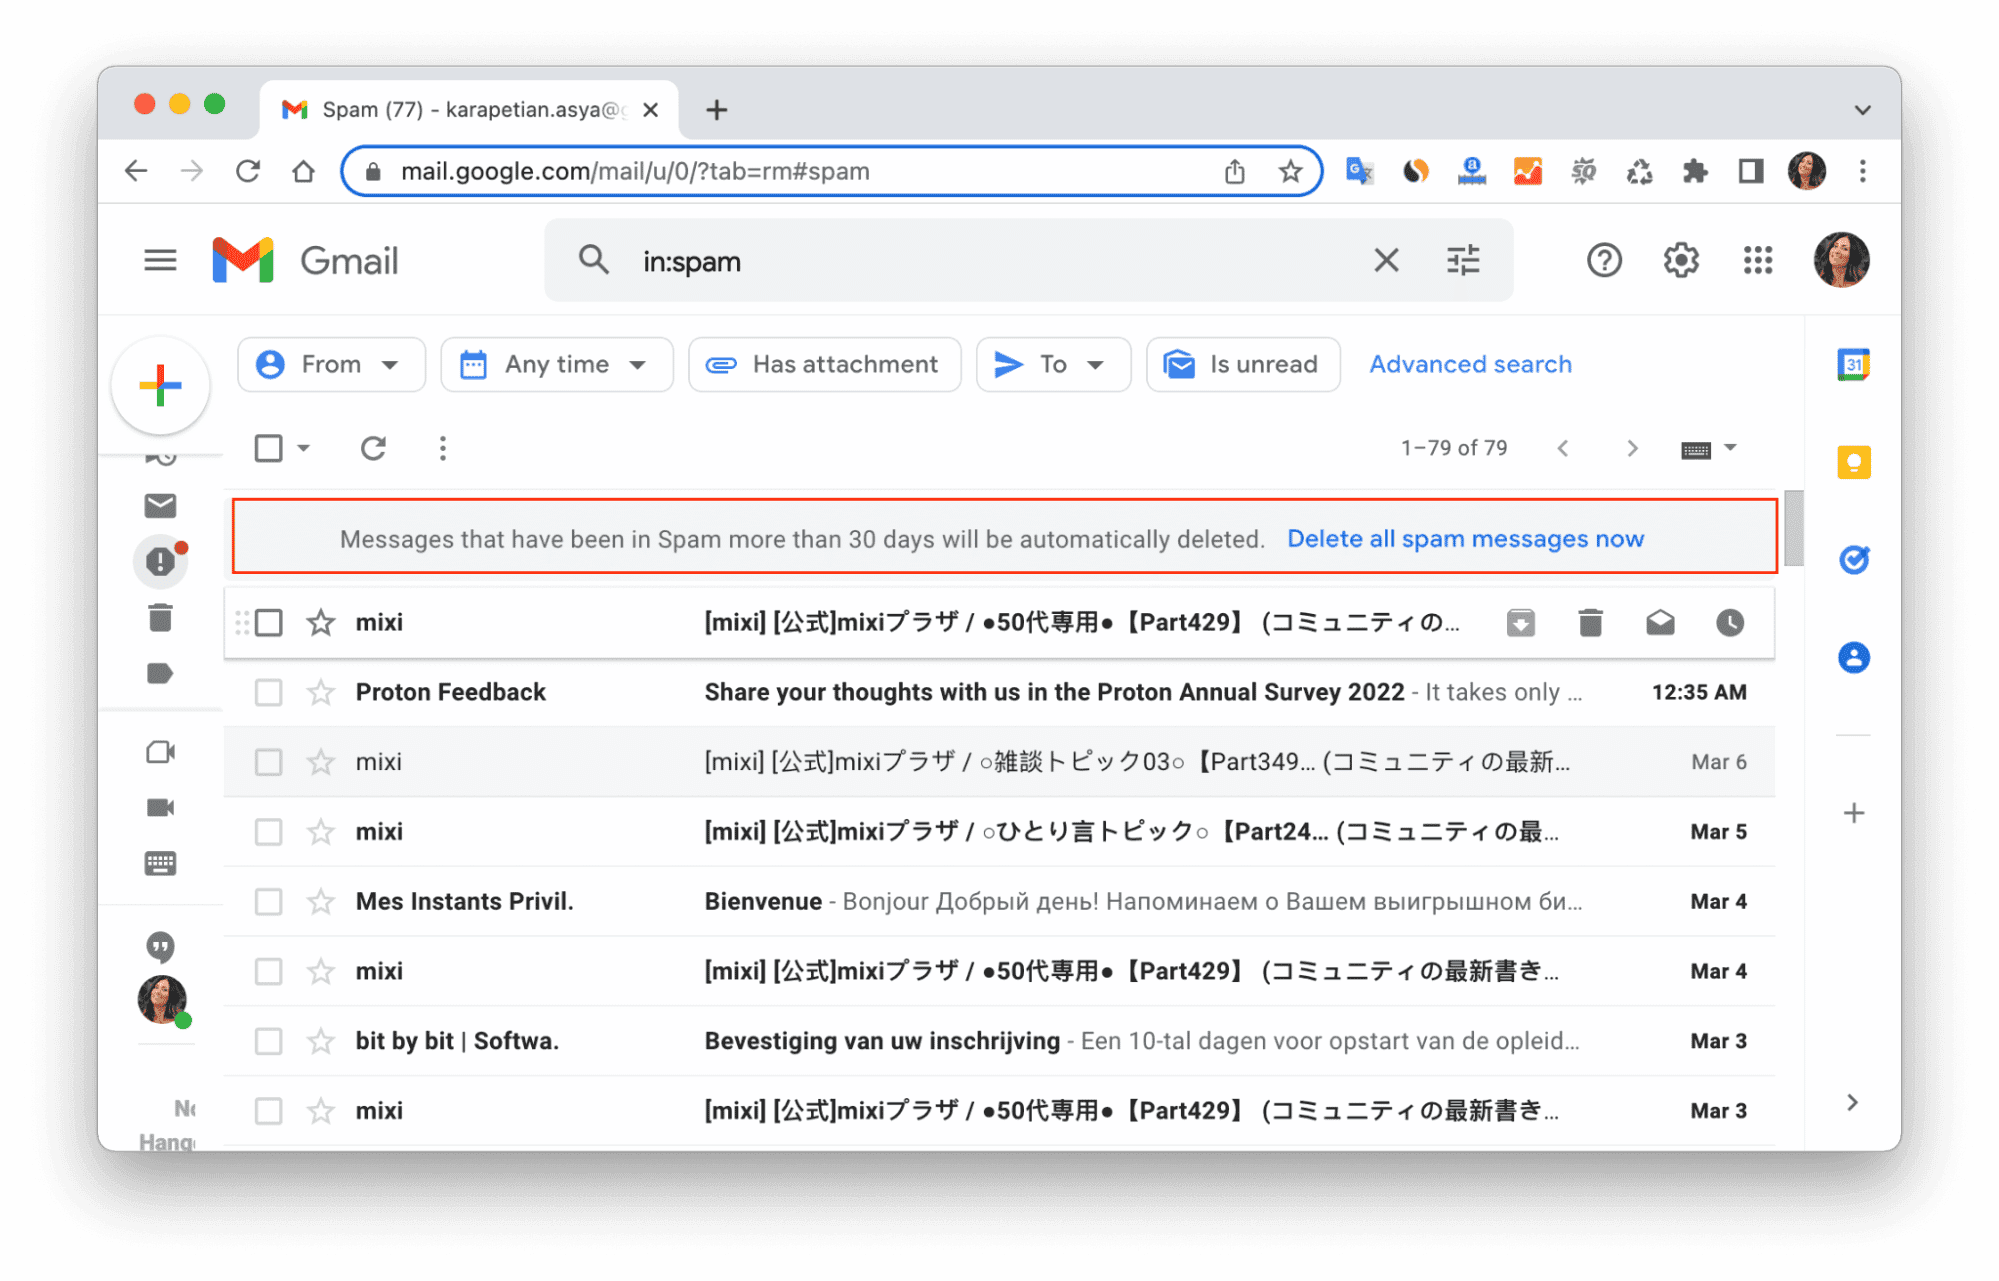Clear the in:spam search field
1999x1281 pixels.
[1386, 260]
